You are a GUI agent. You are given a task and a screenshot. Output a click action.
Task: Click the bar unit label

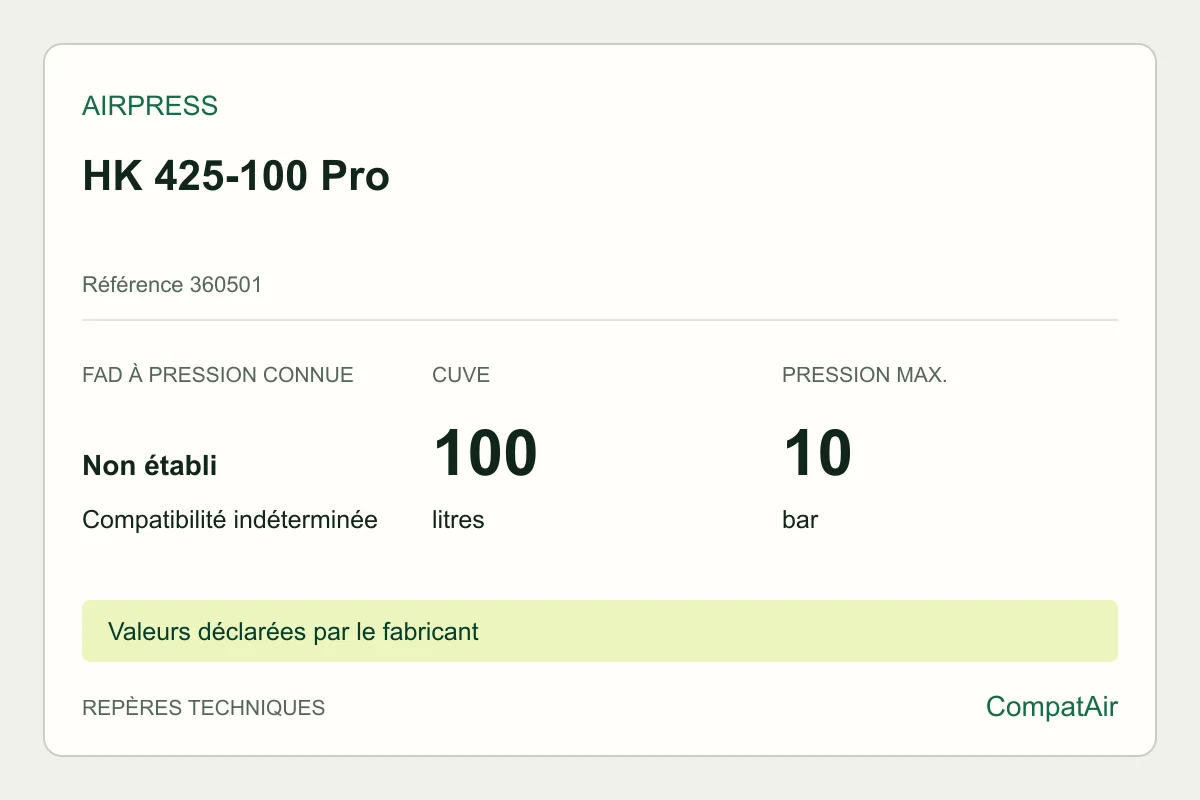click(800, 521)
